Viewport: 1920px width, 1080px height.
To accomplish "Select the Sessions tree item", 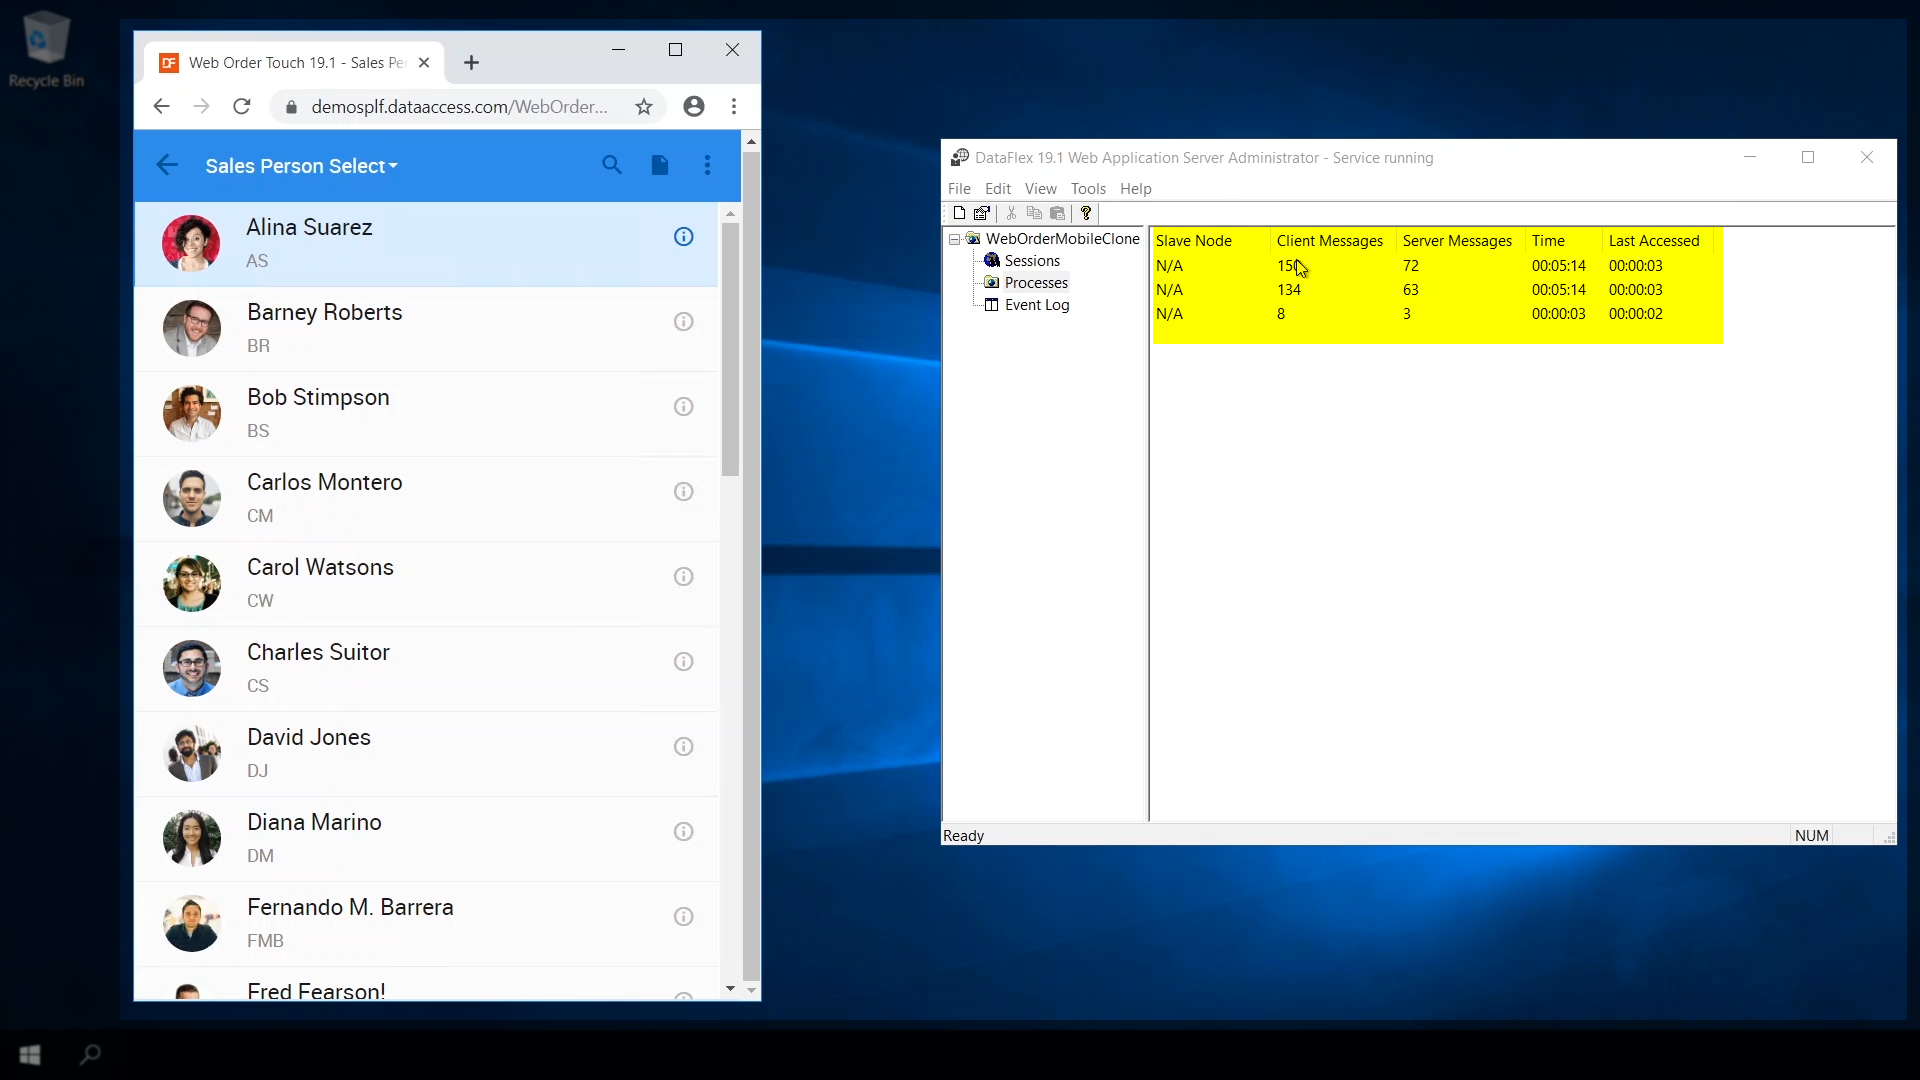I will tap(1032, 261).
